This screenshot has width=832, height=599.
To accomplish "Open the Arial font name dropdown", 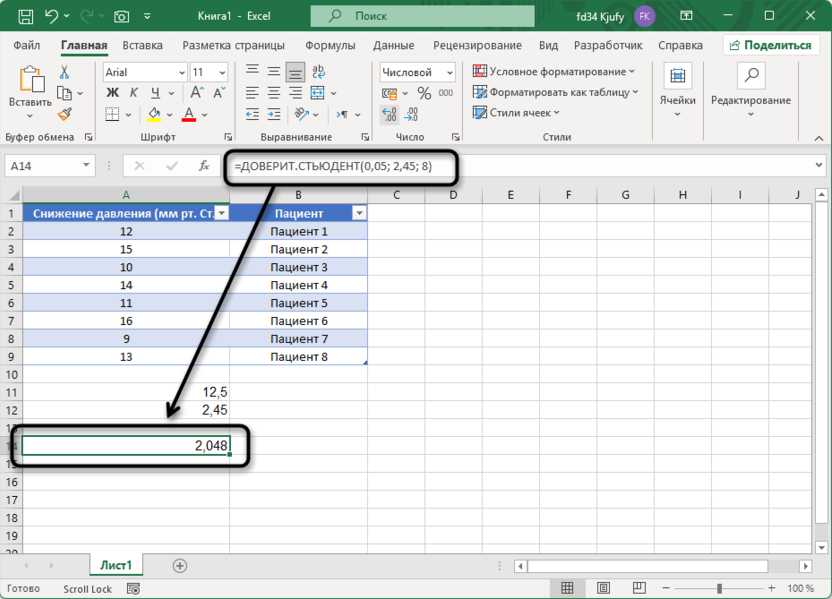I will (x=181, y=73).
